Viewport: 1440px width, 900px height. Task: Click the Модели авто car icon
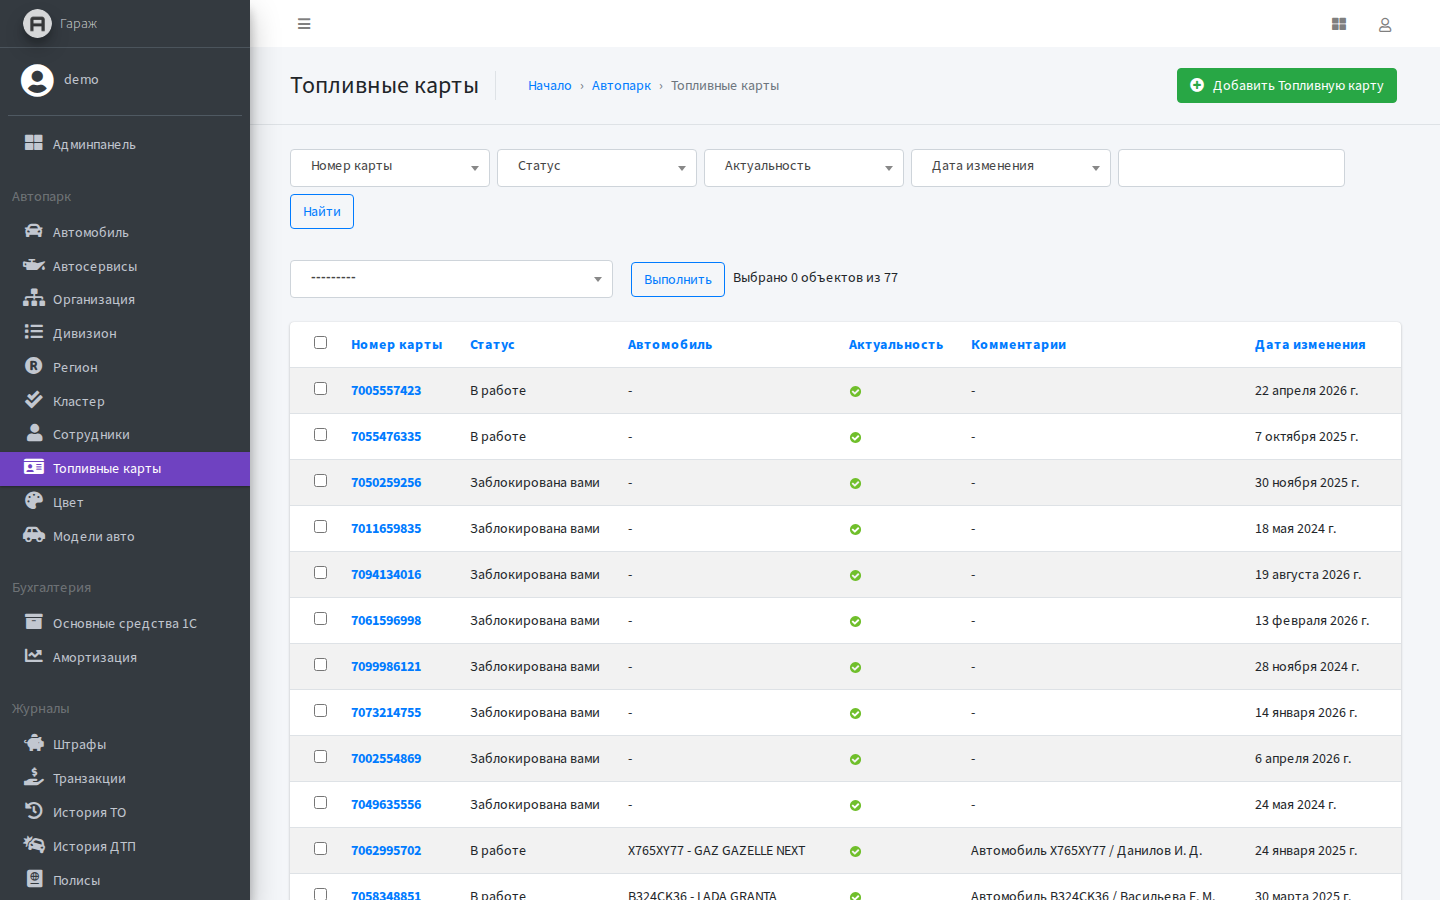click(x=34, y=535)
